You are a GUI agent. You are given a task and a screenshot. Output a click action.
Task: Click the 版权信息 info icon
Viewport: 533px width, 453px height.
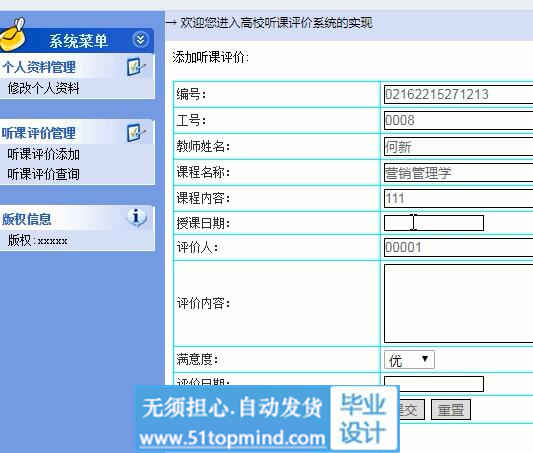pyautogui.click(x=137, y=217)
